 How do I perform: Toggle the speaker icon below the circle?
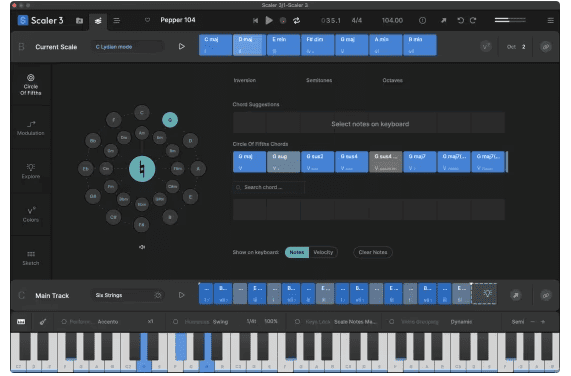pyautogui.click(x=142, y=247)
